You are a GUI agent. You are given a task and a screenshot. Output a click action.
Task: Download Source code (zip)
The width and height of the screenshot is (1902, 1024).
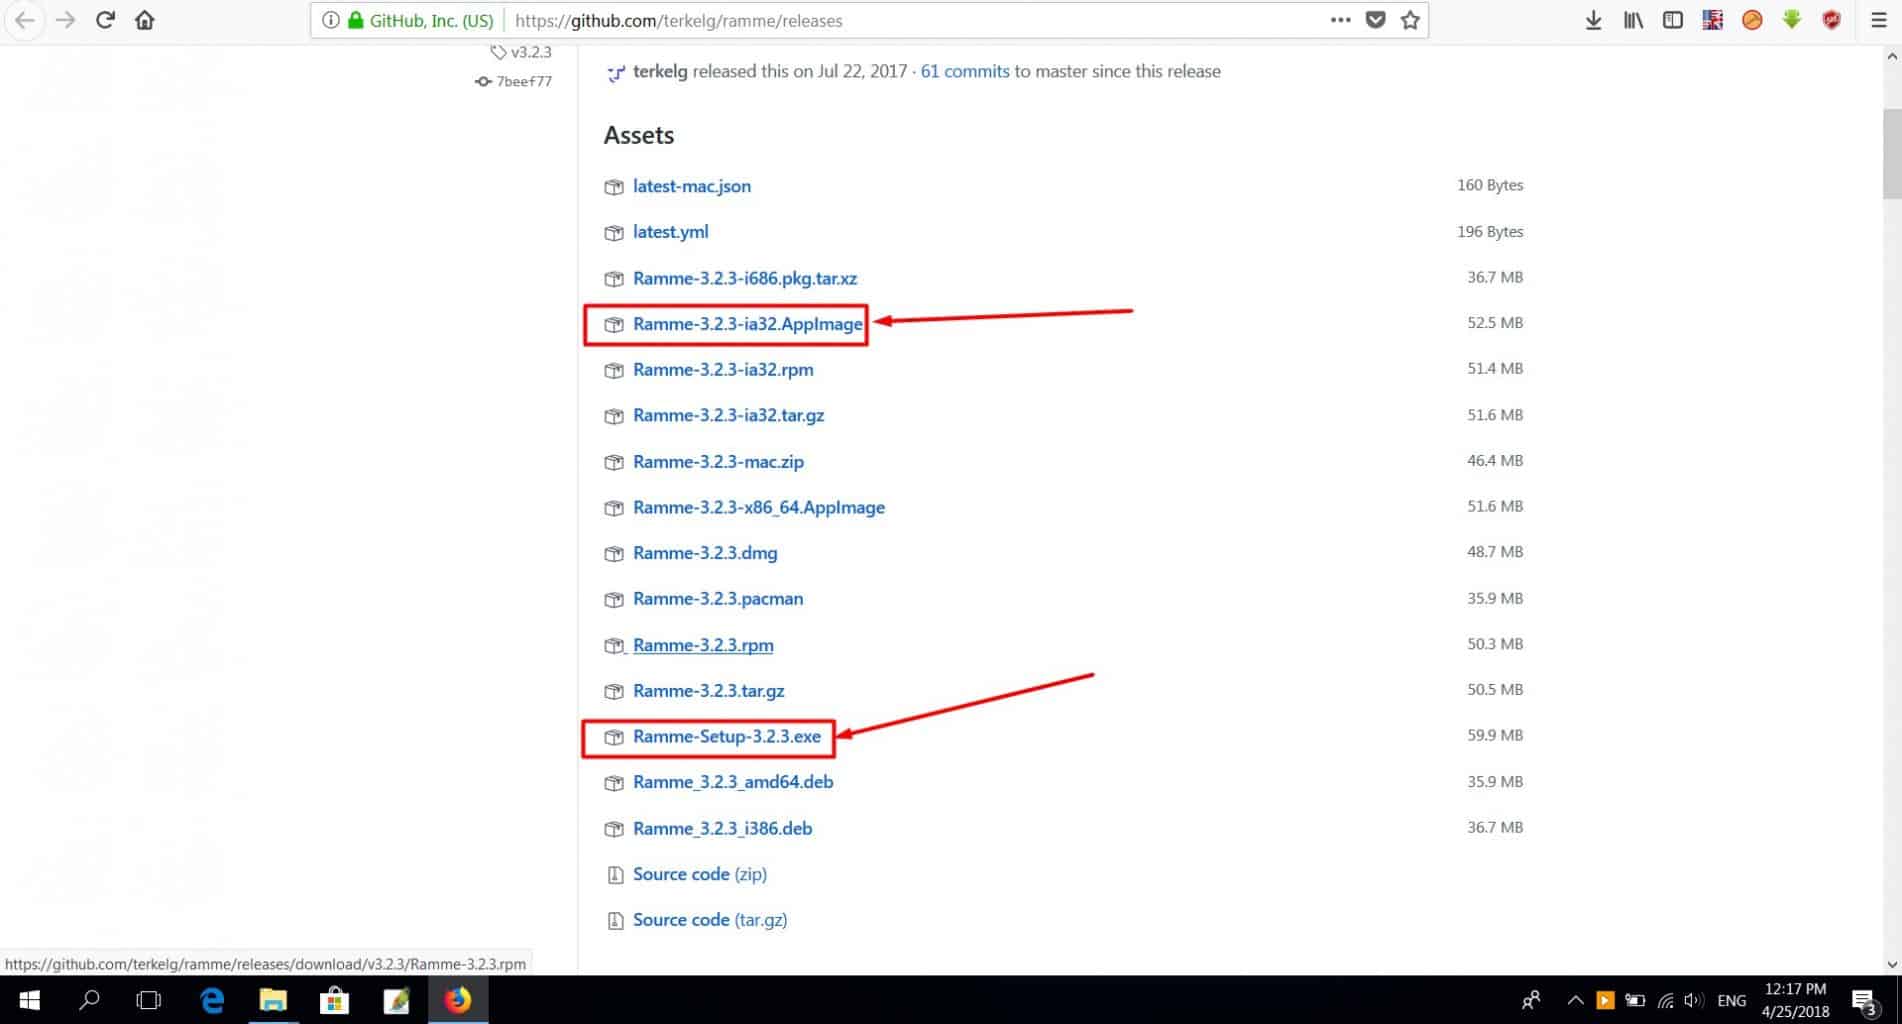pyautogui.click(x=699, y=874)
